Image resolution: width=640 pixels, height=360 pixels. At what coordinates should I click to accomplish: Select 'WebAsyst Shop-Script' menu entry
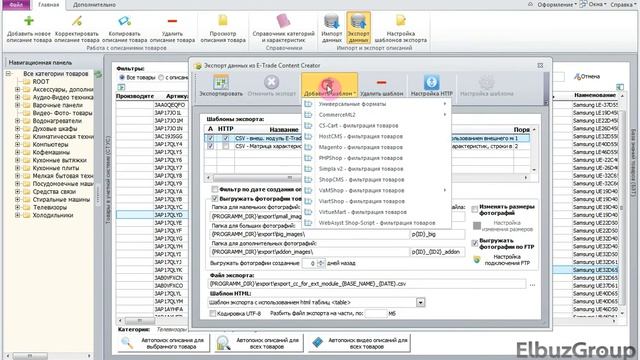pos(377,223)
